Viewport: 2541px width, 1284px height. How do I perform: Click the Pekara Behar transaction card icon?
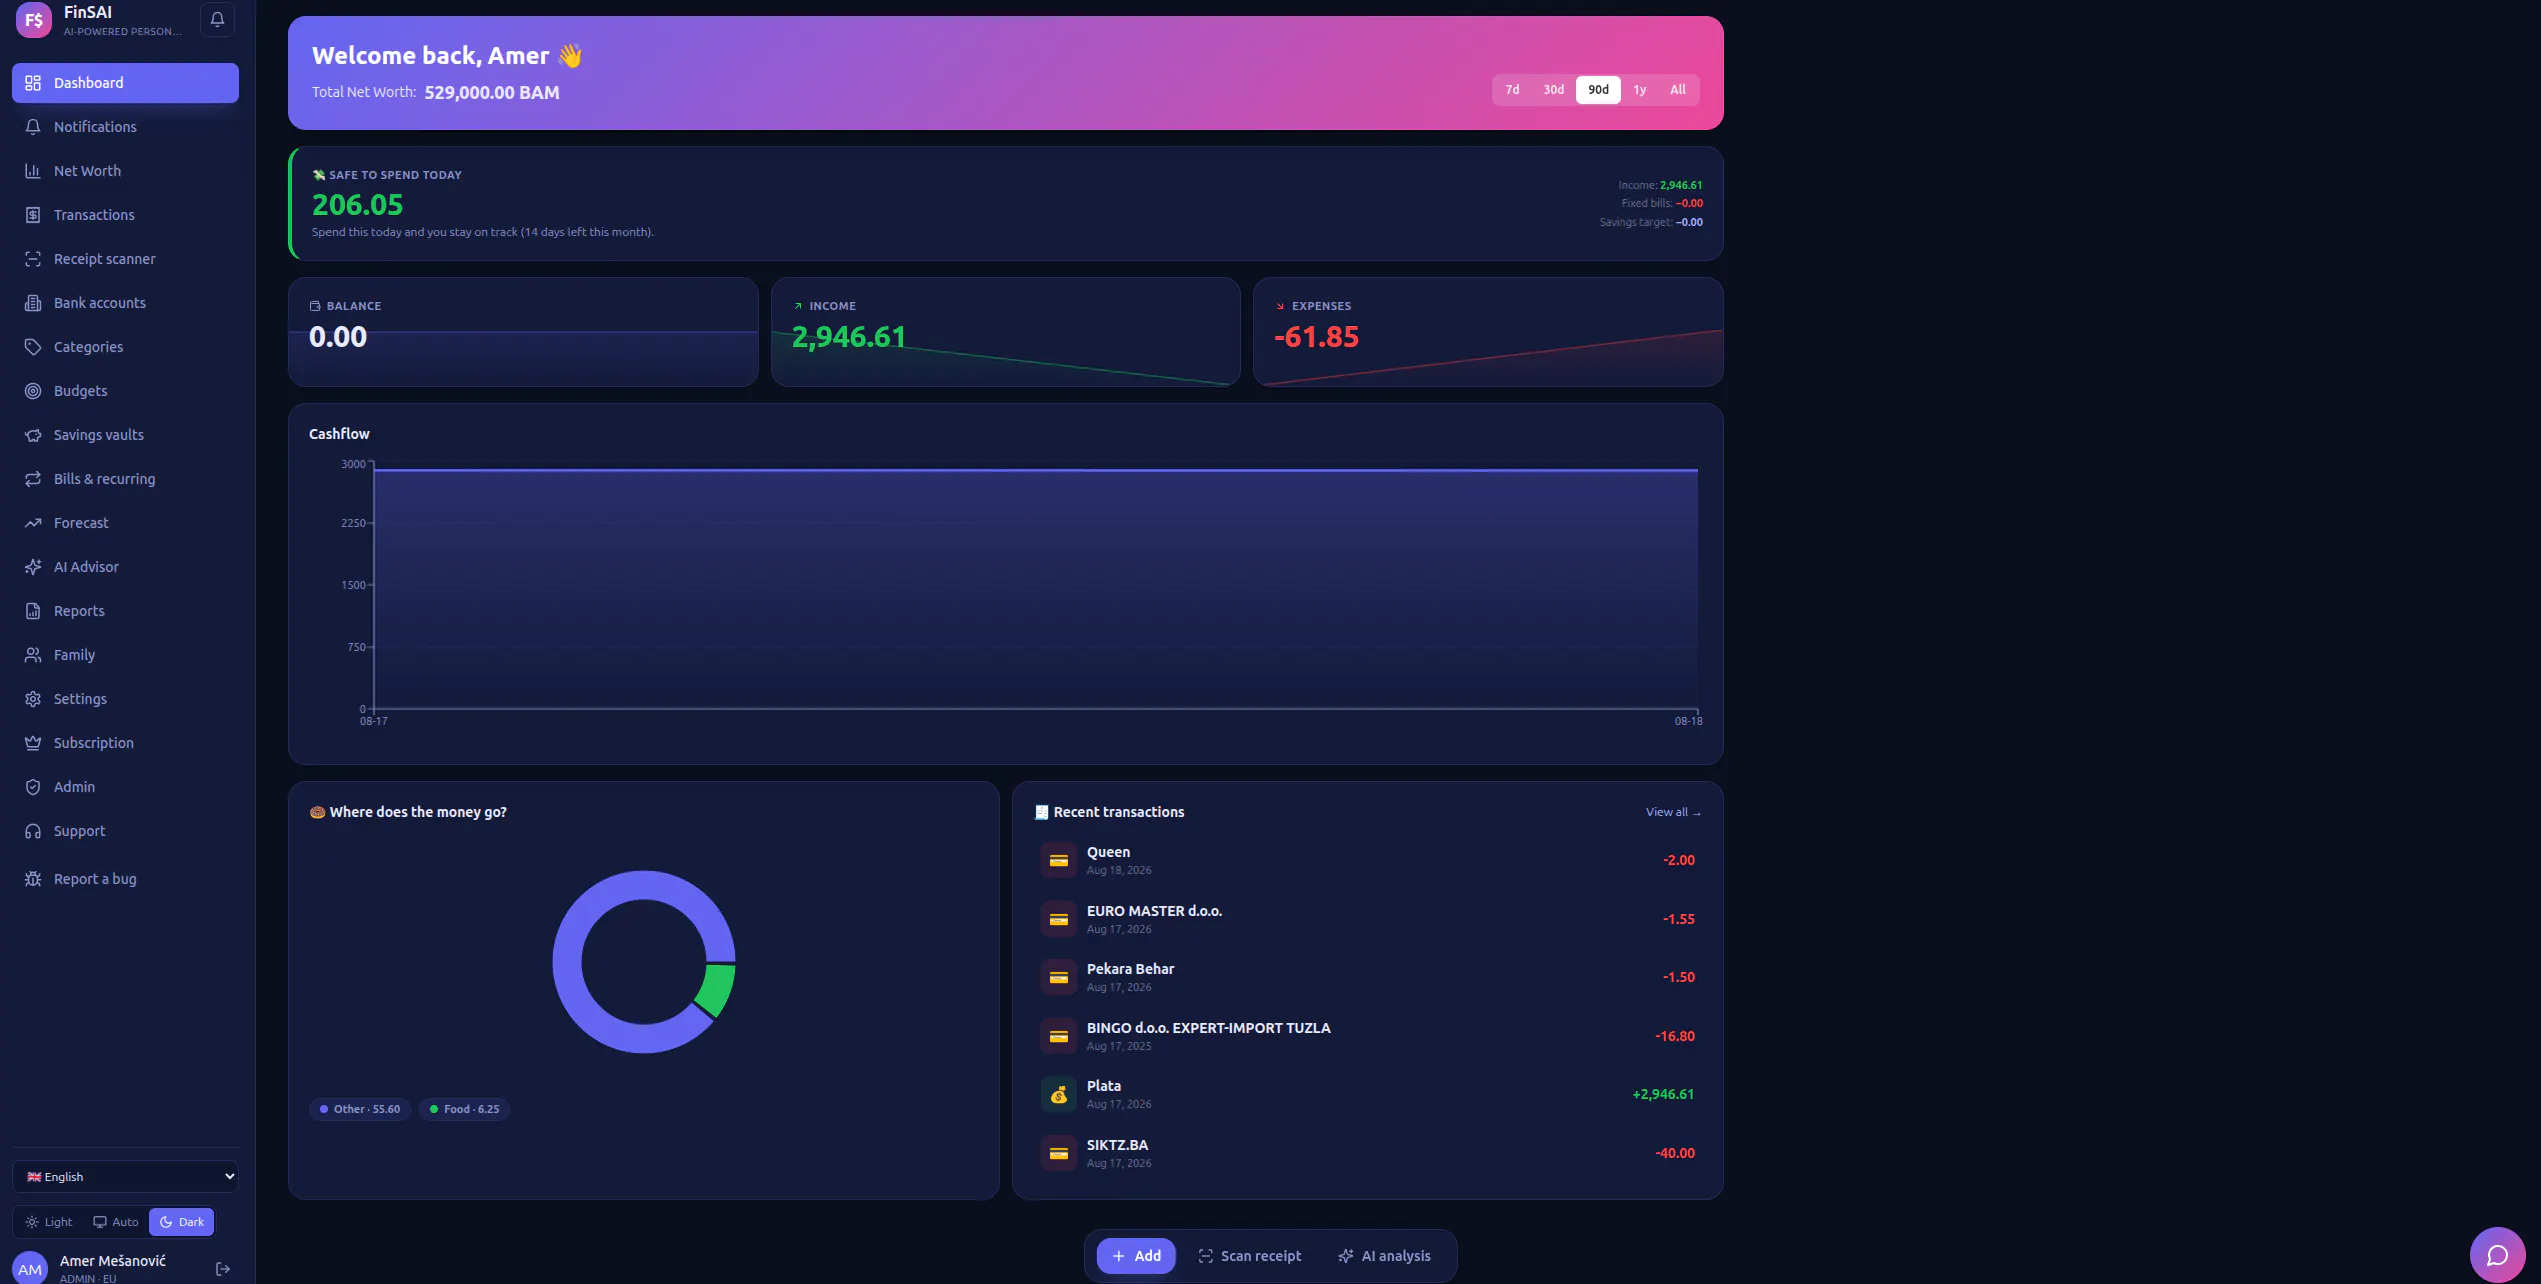(x=1058, y=977)
